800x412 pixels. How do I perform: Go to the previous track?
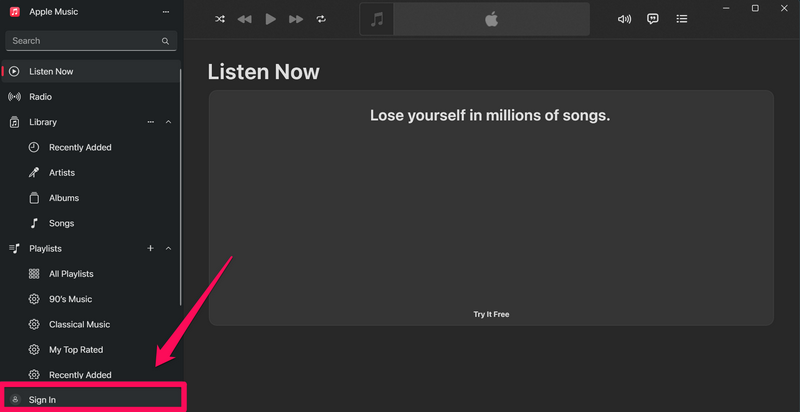pos(244,19)
